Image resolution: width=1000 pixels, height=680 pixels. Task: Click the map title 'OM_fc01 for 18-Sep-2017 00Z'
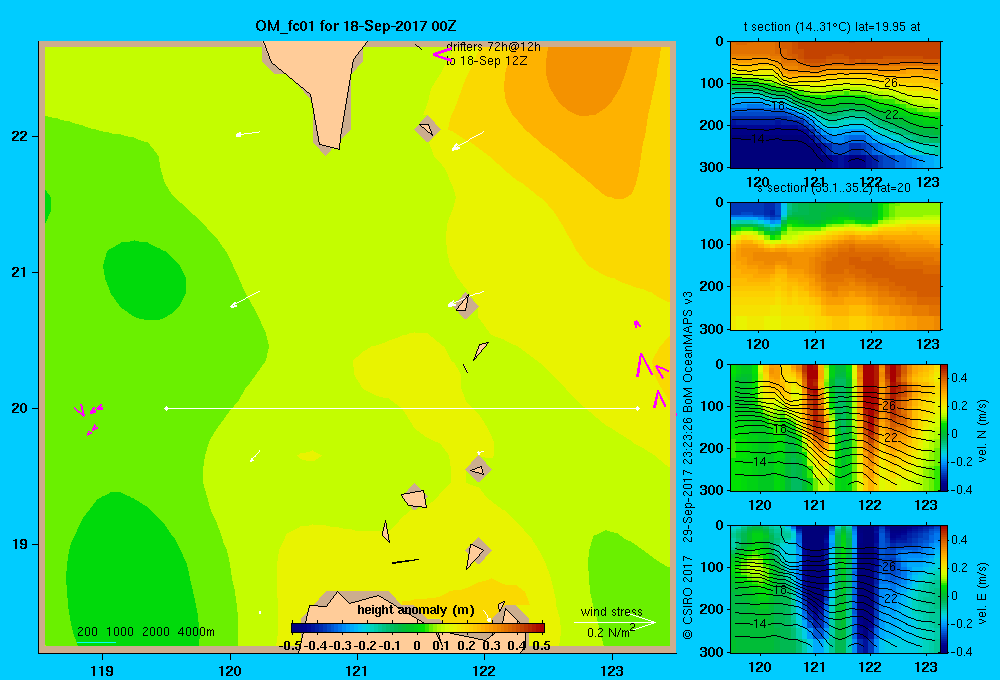356,26
